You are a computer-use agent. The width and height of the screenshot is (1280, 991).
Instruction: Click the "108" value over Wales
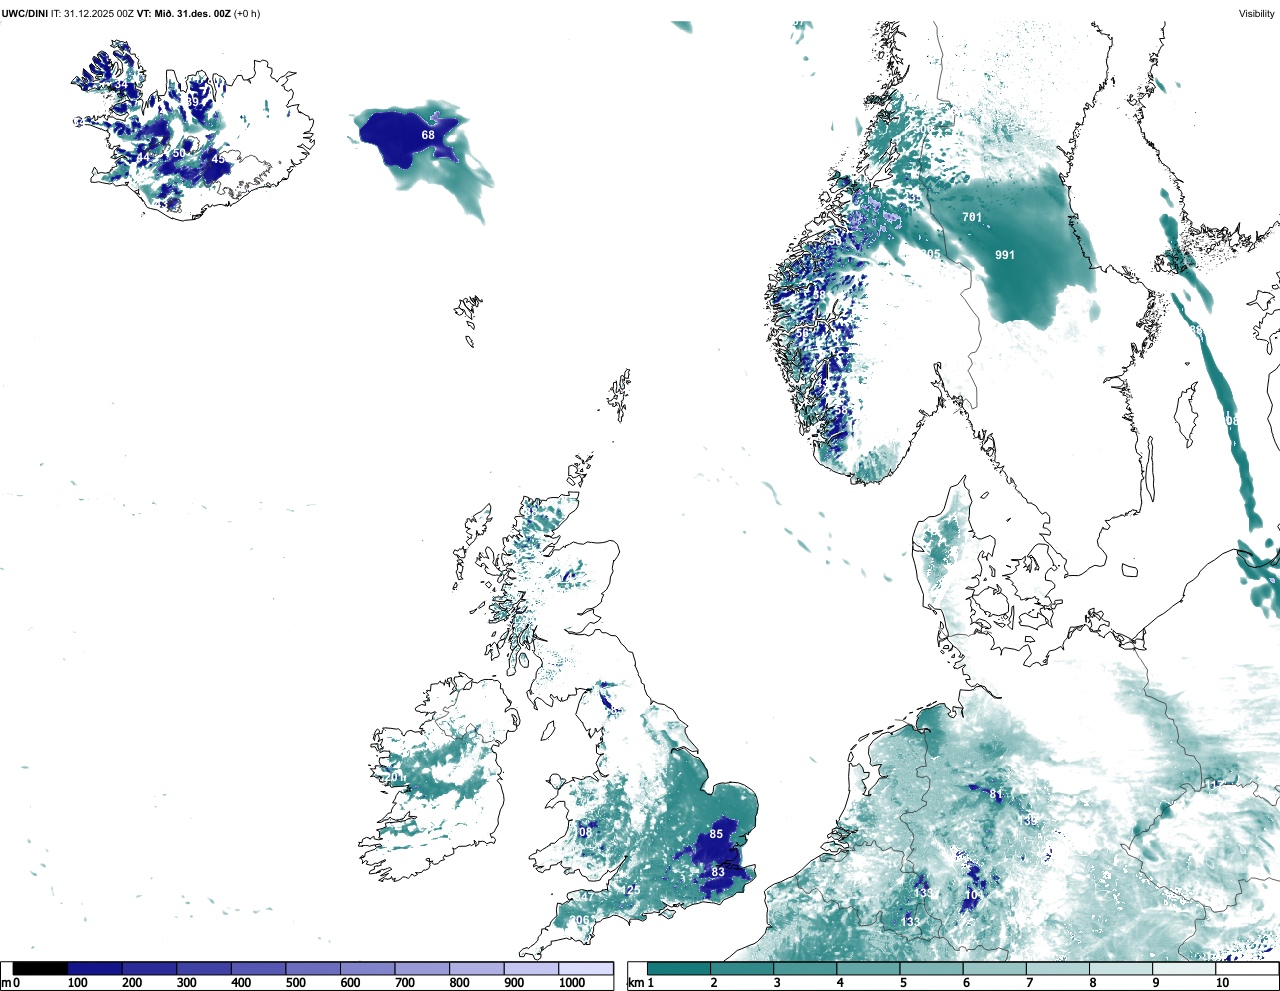coord(583,833)
